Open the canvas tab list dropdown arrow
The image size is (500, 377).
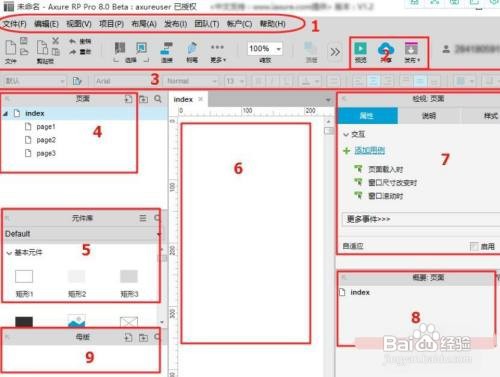click(328, 100)
